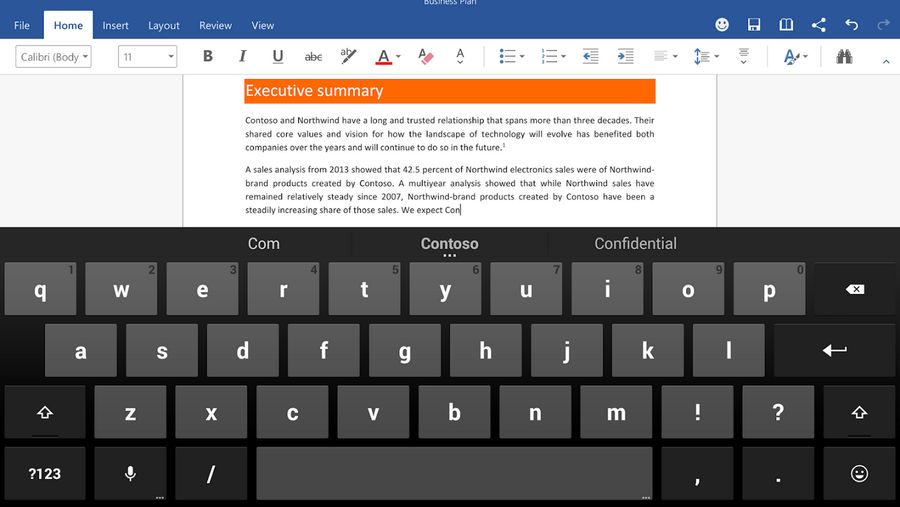Open the font size 11 box
Screen dimensions: 900x507
click(148, 56)
